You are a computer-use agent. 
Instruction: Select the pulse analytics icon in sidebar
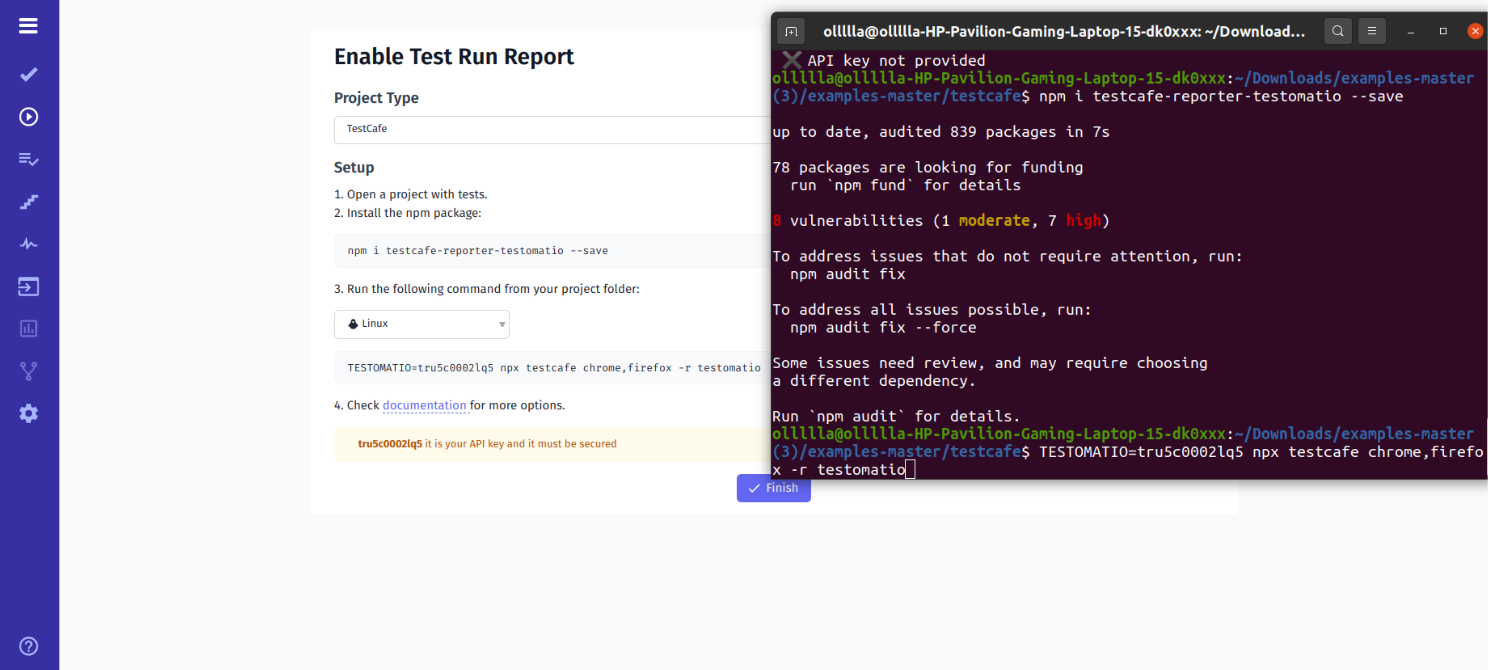28,243
